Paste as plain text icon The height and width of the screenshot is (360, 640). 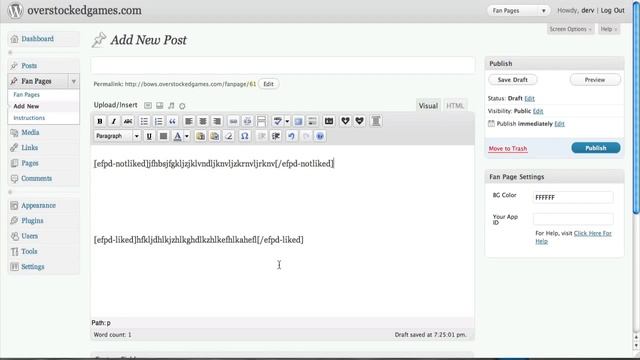[x=200, y=136]
